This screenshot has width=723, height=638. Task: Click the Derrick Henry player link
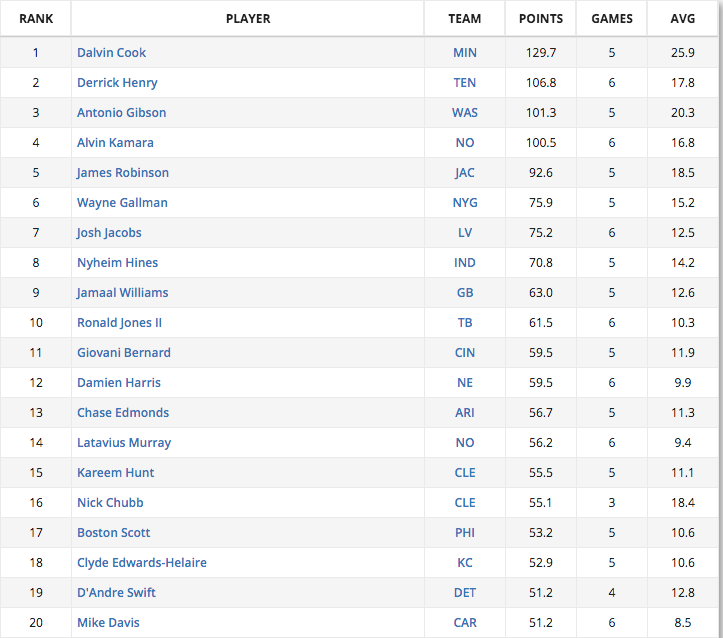pyautogui.click(x=117, y=83)
